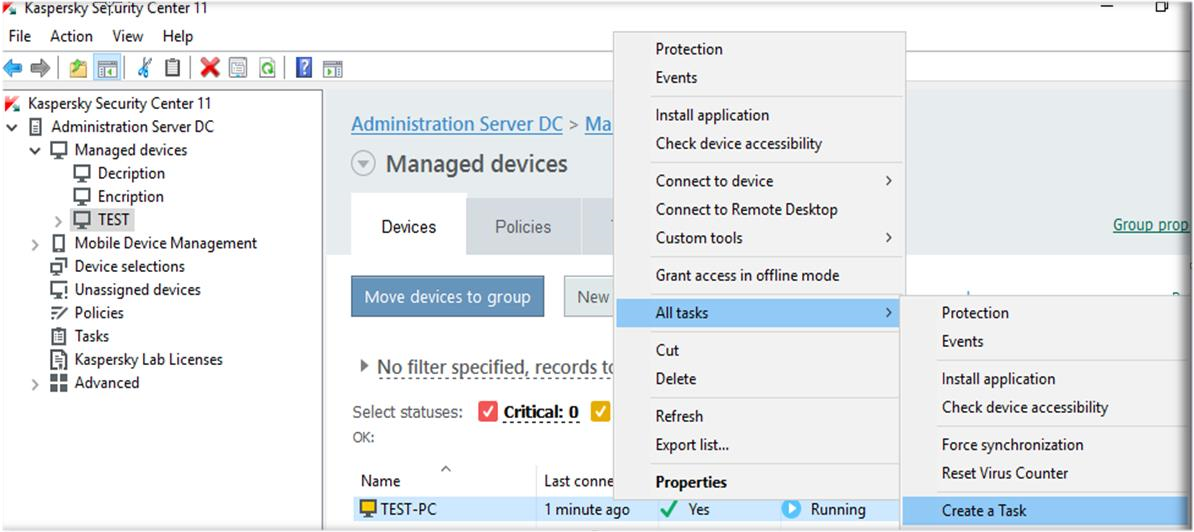Click the Kaspersky Security Center 11 root node
1194x532 pixels.
pos(119,104)
